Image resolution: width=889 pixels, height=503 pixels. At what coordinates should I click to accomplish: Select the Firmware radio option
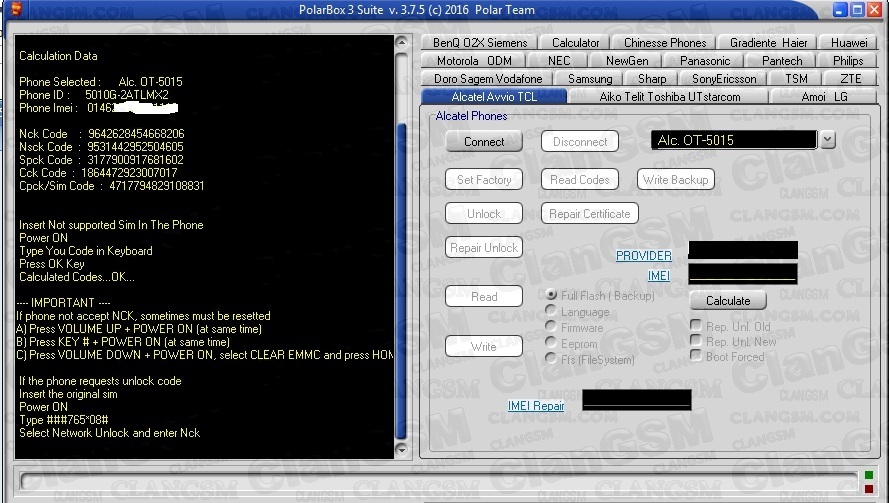click(x=551, y=327)
